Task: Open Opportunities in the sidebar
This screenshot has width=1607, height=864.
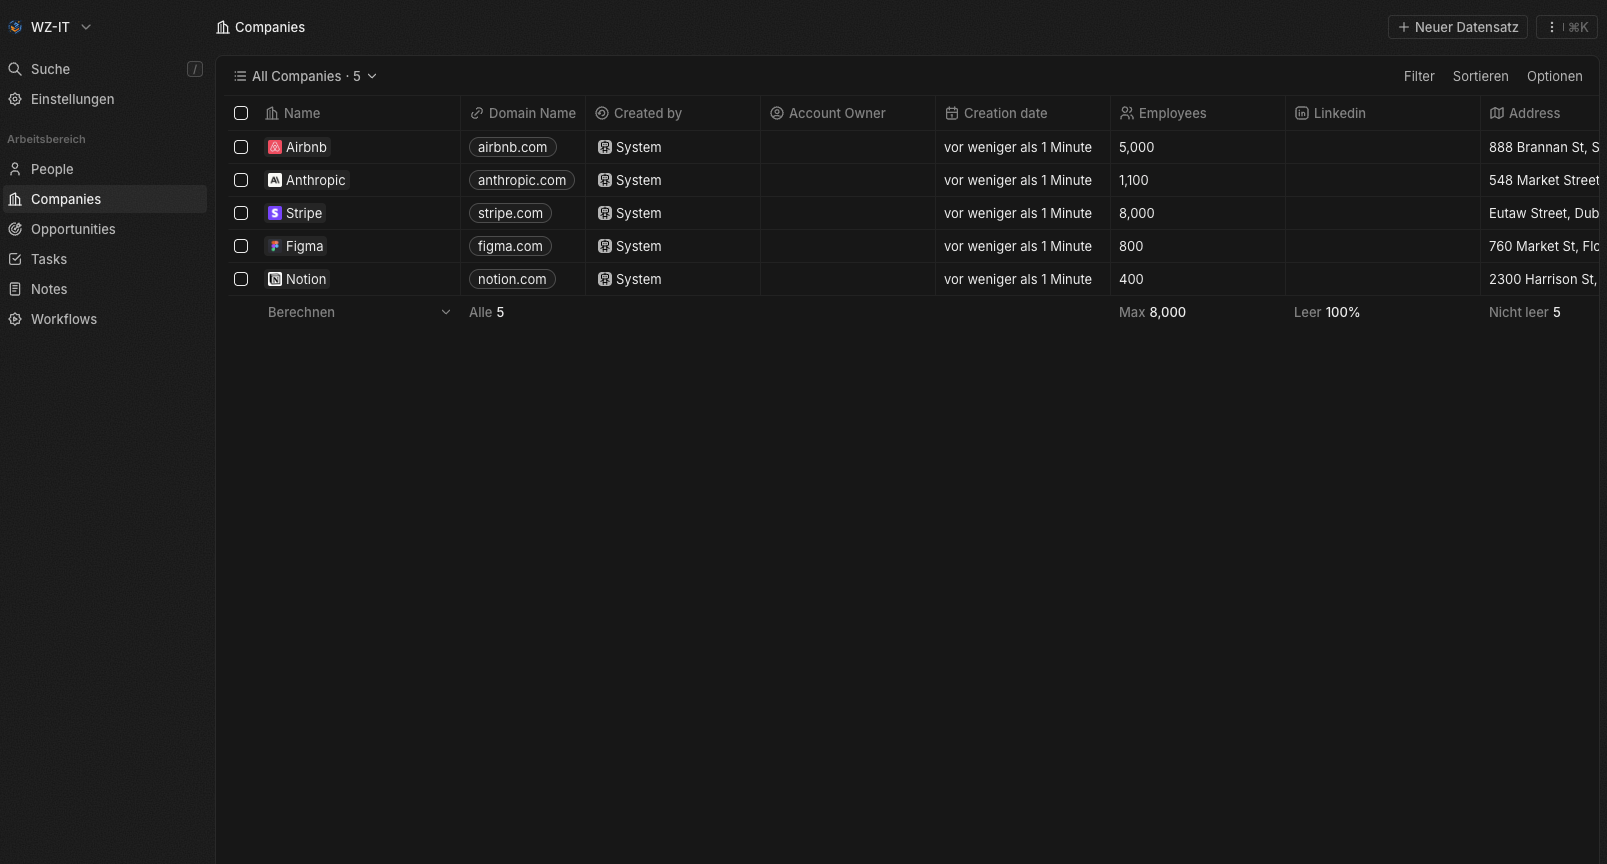Action: tap(105, 229)
